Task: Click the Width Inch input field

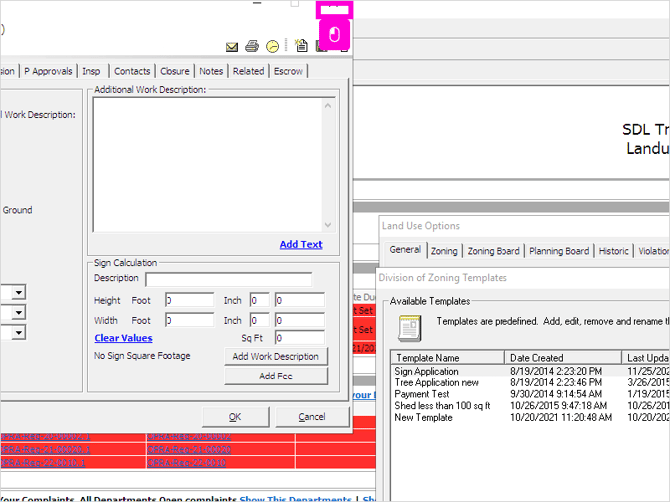Action: click(260, 320)
